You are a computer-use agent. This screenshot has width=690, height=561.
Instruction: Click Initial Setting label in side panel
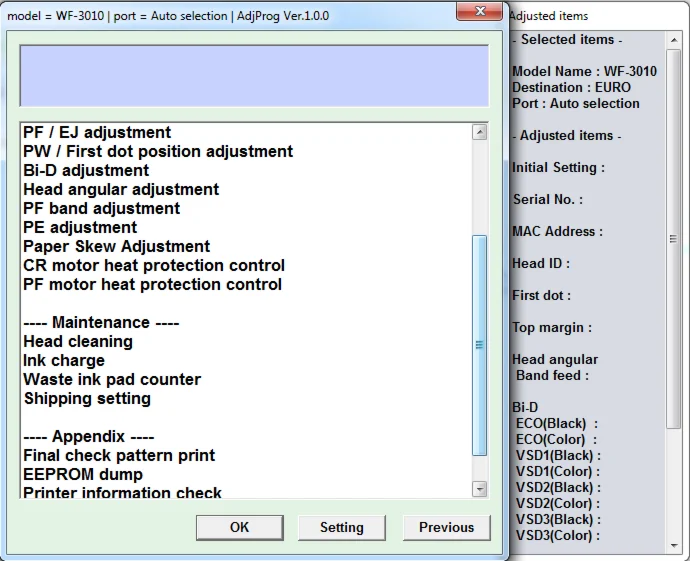click(558, 168)
